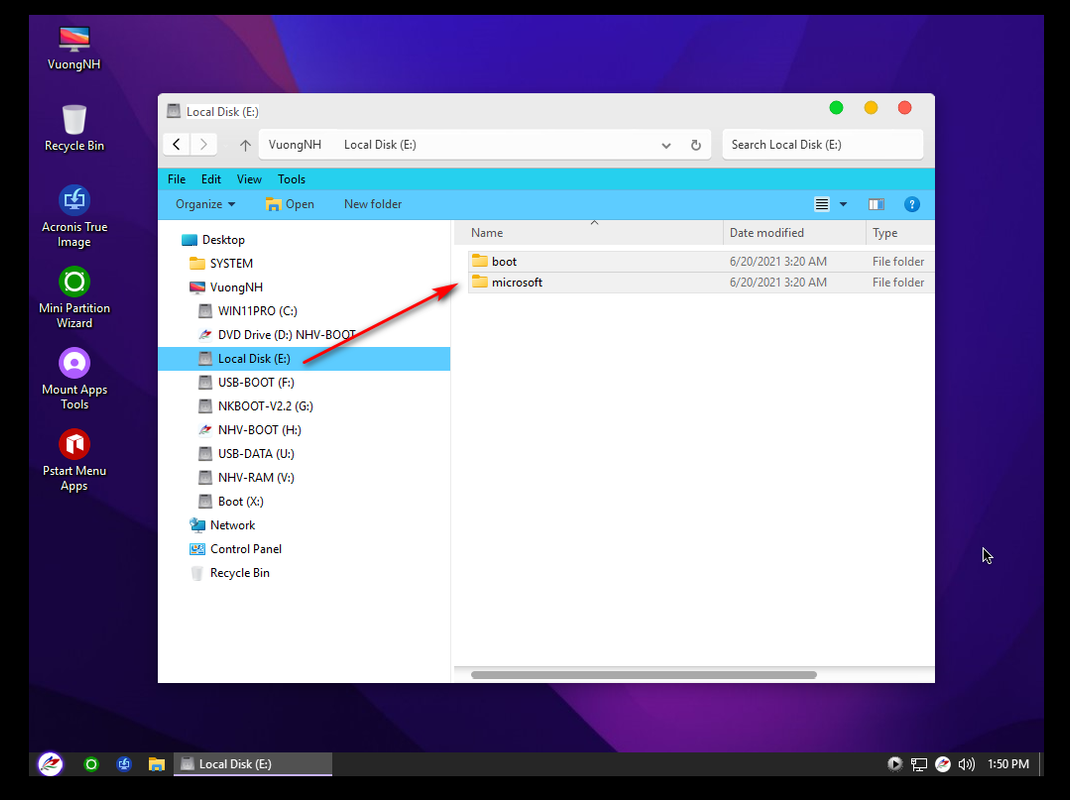1070x800 pixels.
Task: Open the network tray icon
Action: click(x=919, y=764)
